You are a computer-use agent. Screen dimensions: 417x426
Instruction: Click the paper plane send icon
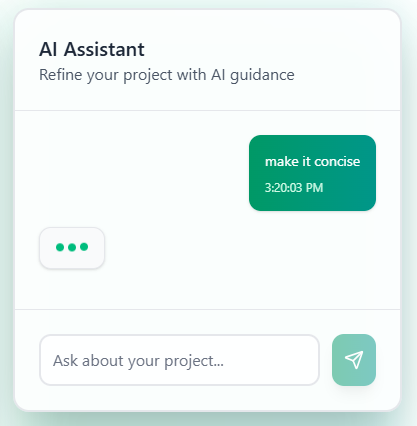click(x=354, y=360)
